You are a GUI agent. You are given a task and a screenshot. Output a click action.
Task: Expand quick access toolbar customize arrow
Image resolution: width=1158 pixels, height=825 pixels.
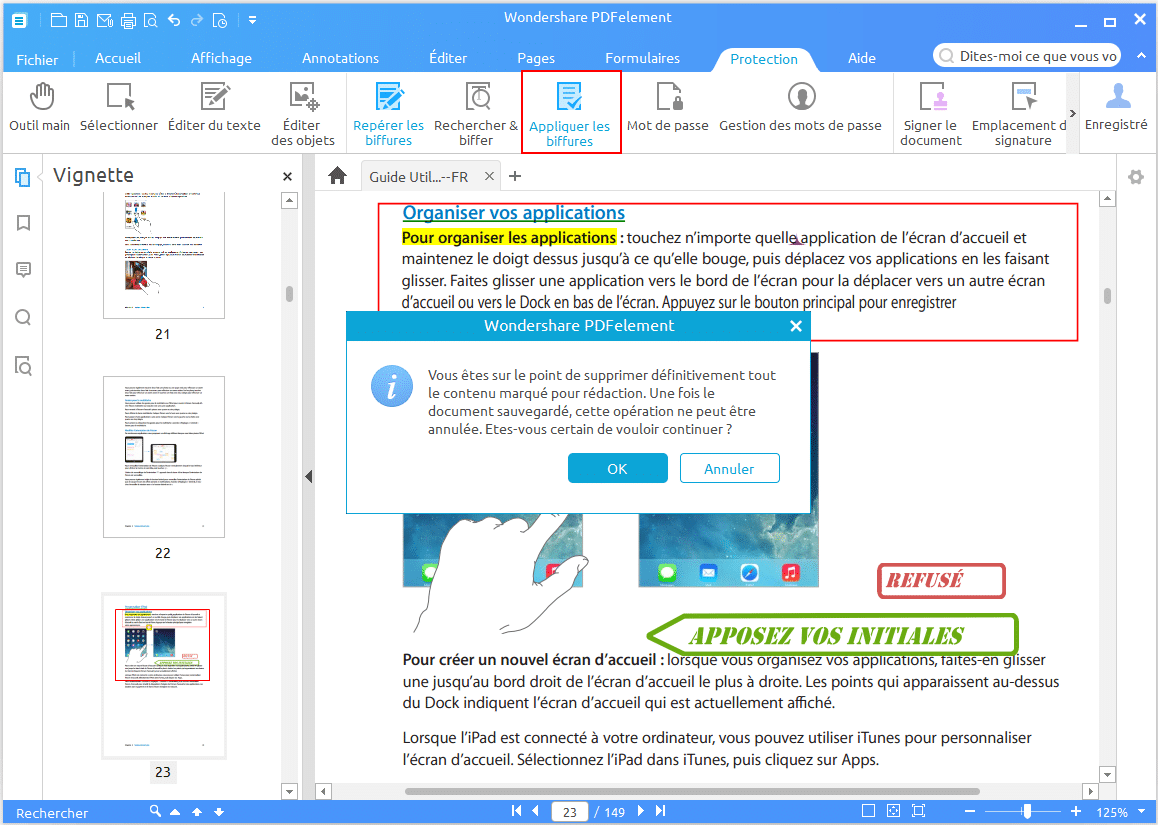(252, 20)
